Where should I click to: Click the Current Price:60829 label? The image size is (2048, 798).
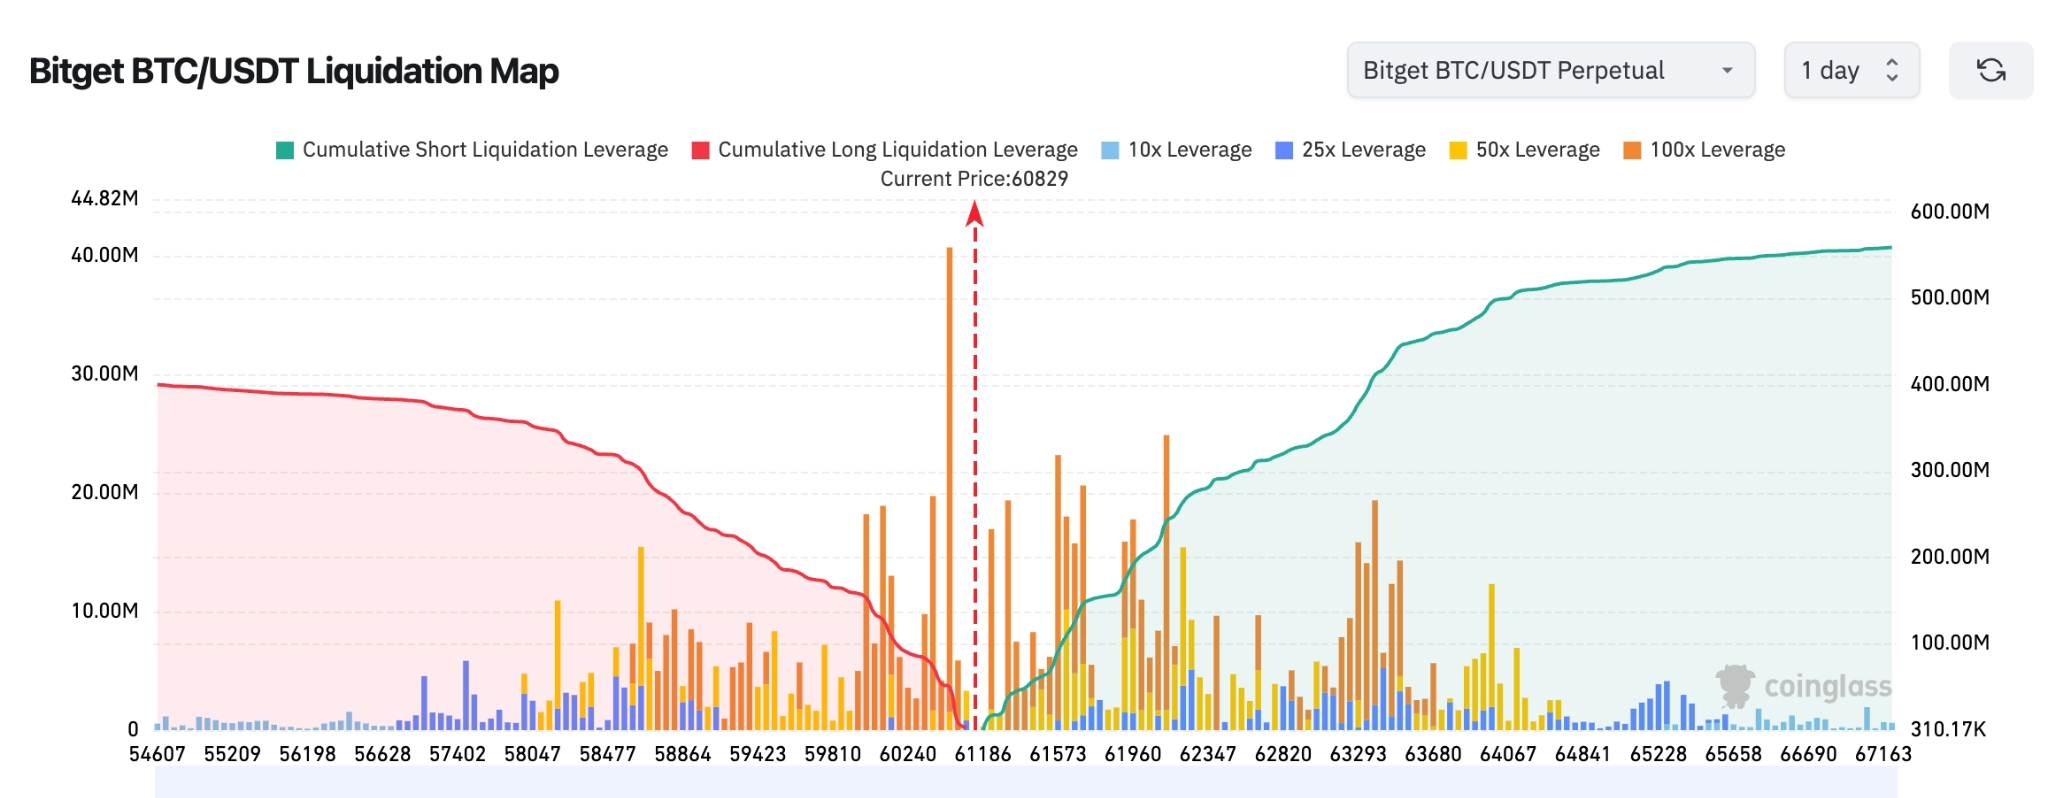click(x=974, y=179)
